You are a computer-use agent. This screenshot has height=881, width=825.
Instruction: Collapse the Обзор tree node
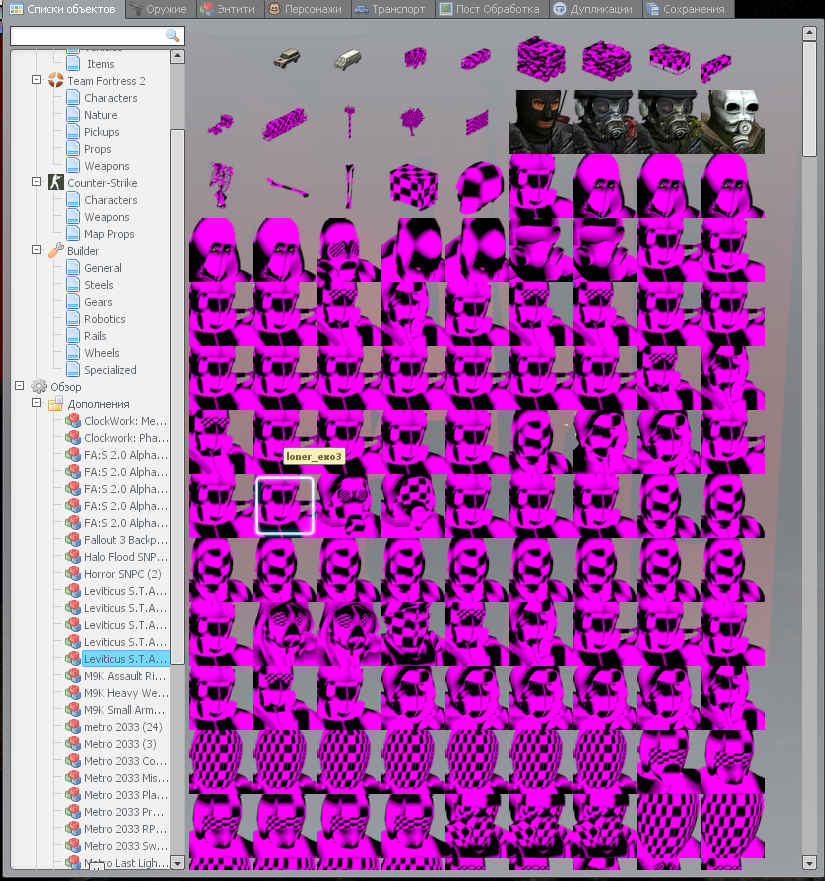pos(20,386)
